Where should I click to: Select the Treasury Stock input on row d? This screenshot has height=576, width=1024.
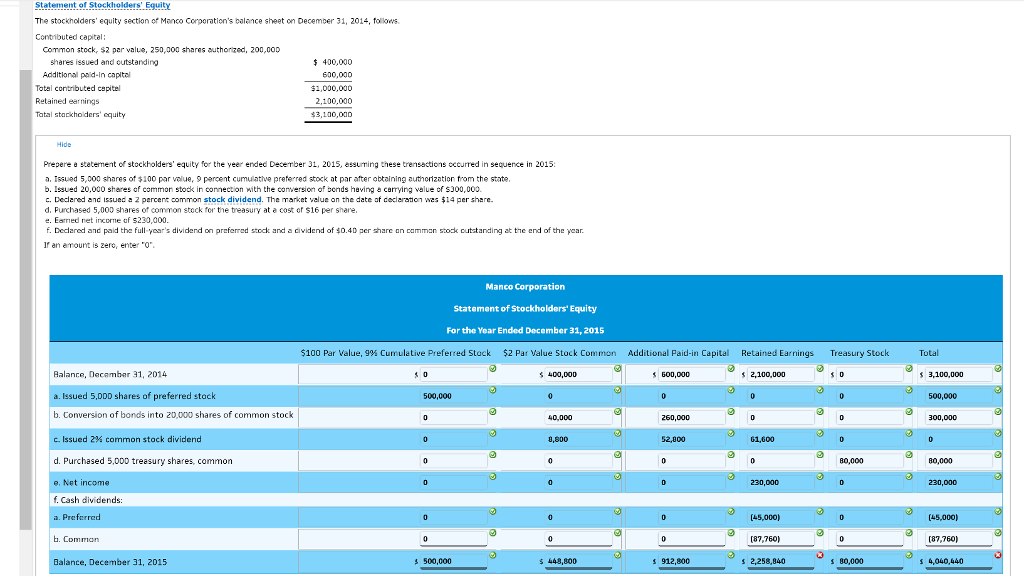867,460
